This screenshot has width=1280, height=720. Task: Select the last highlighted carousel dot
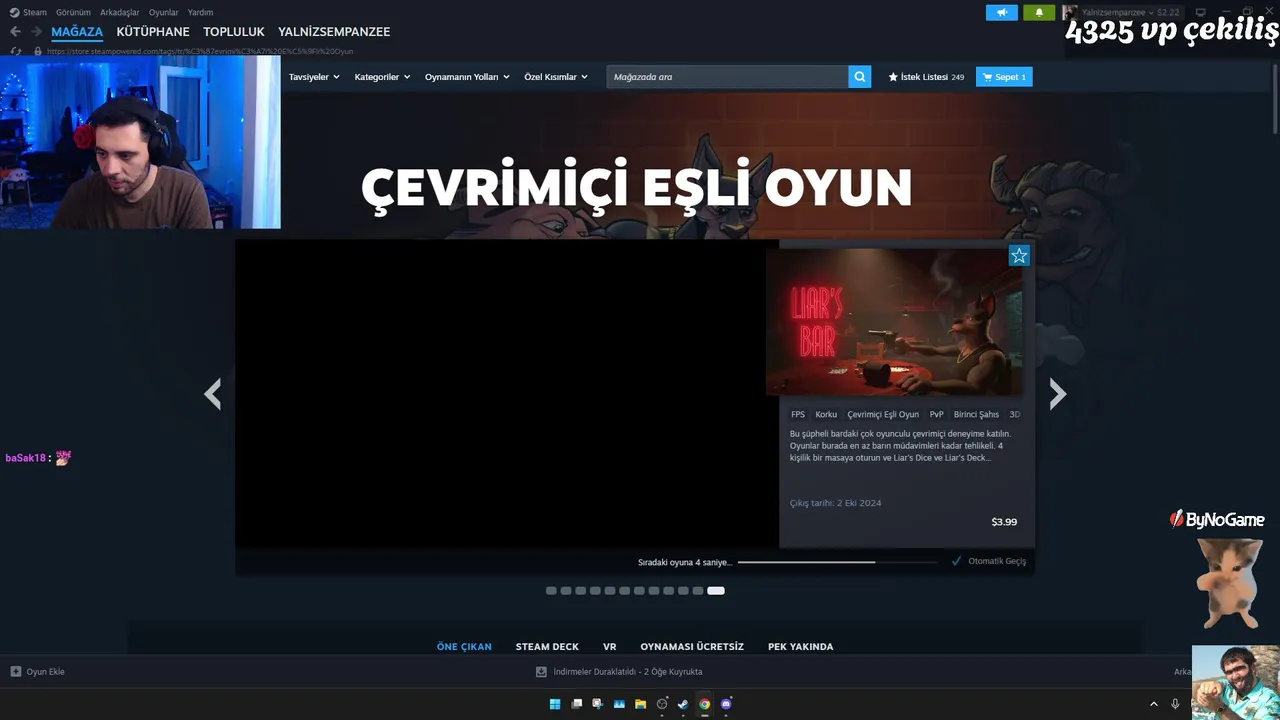pyautogui.click(x=715, y=591)
